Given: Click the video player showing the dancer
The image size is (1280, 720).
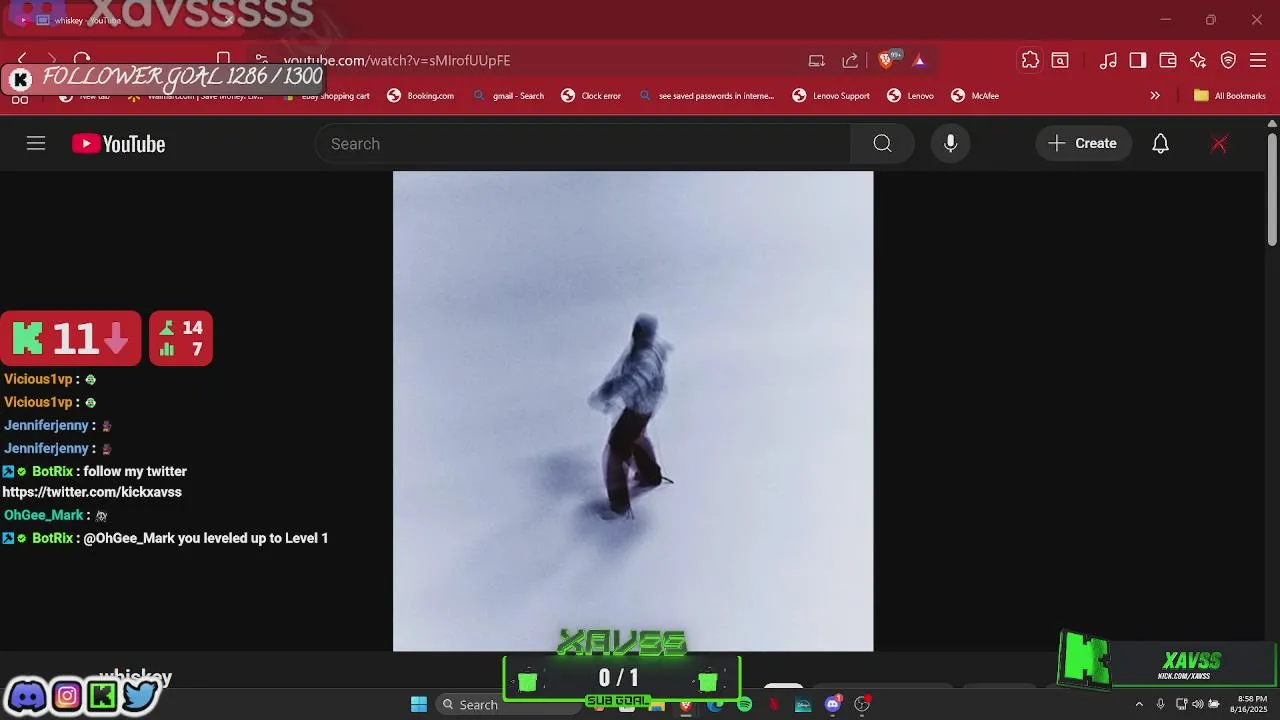Looking at the screenshot, I should (x=633, y=411).
